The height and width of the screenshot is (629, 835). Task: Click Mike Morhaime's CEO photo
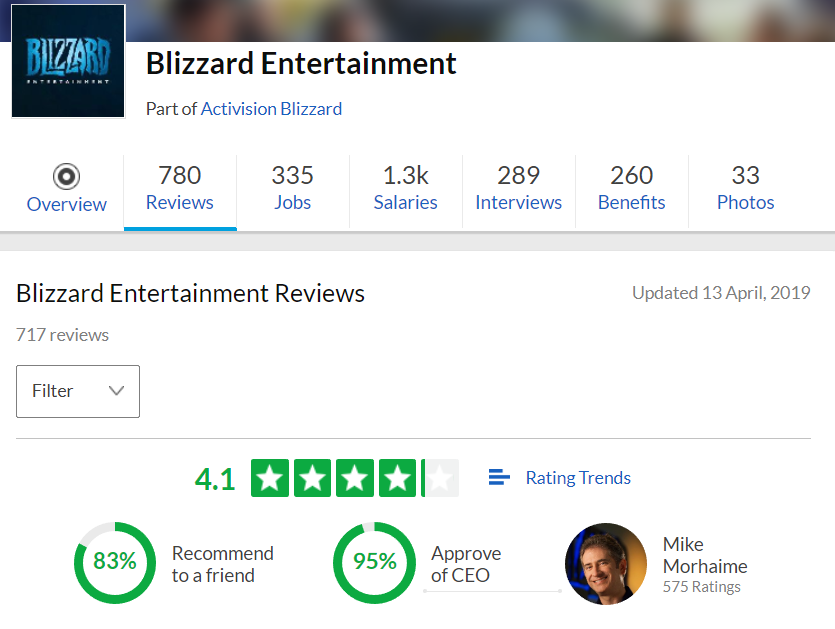pos(606,563)
